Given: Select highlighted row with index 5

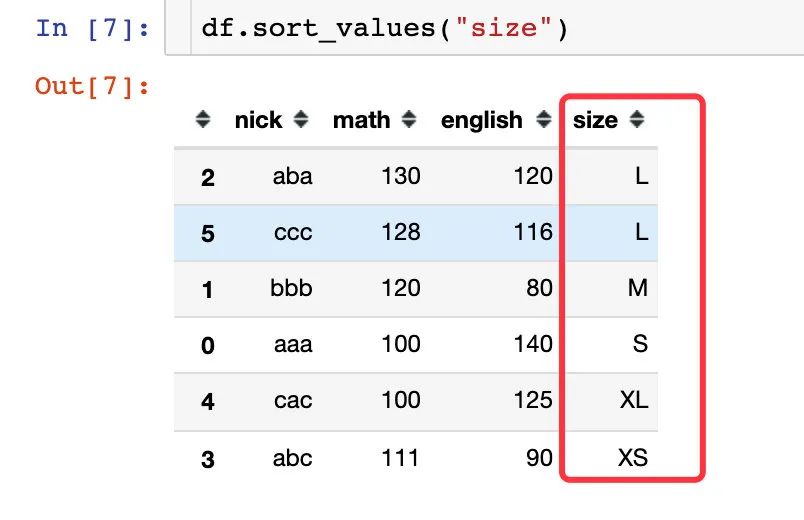Looking at the screenshot, I should tap(416, 233).
